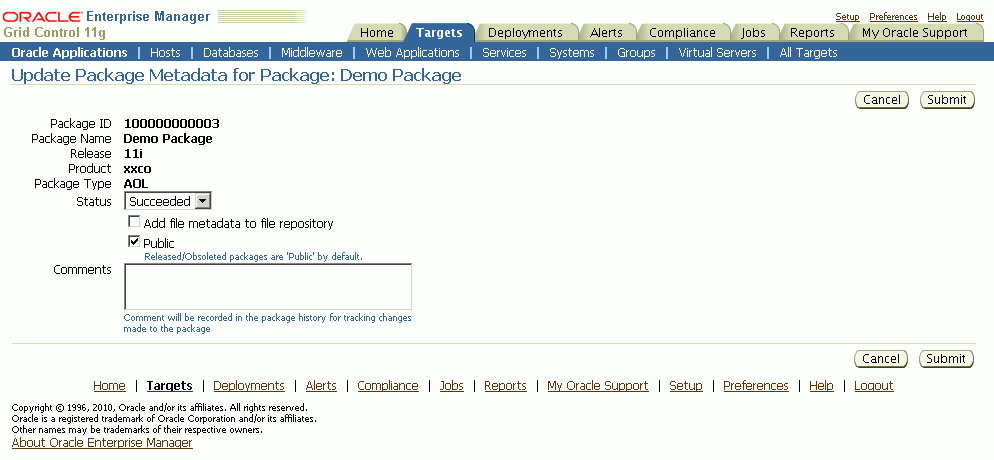This screenshot has width=994, height=460.
Task: Open the Virtual Servers subtab
Action: click(718, 53)
